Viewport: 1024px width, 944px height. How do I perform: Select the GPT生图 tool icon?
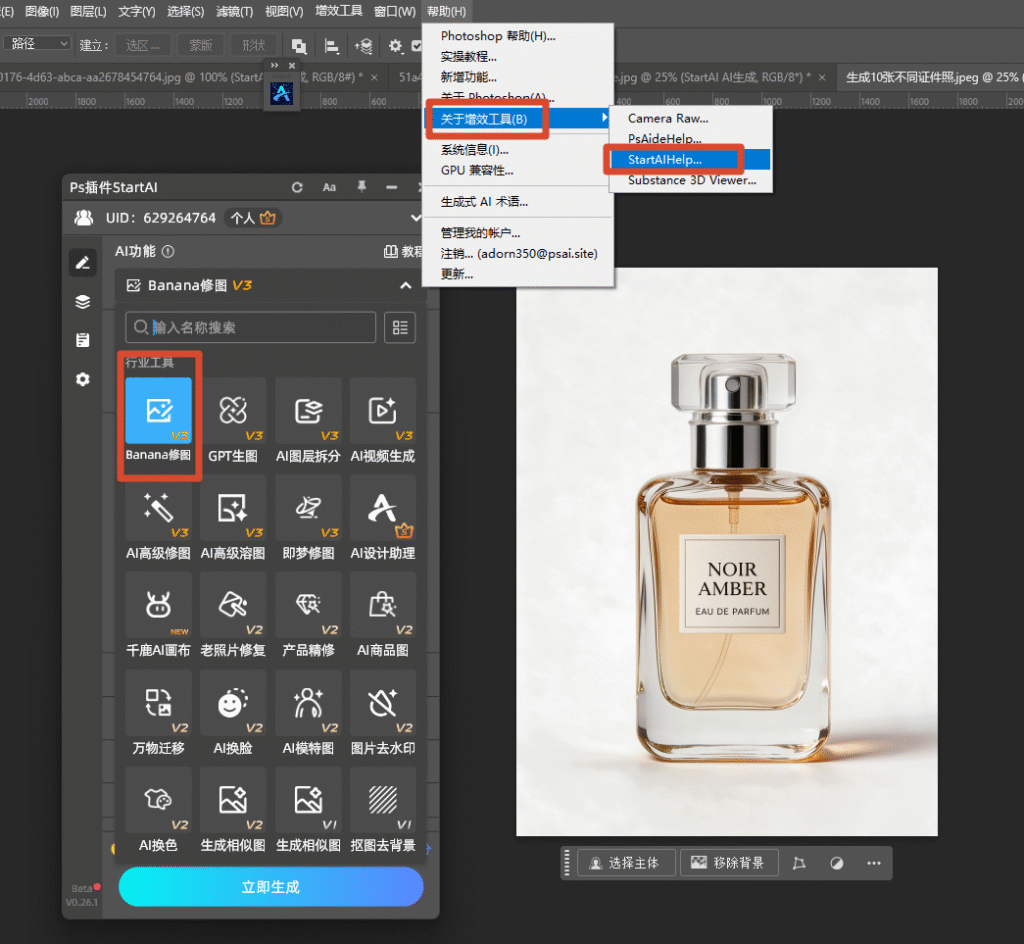[233, 411]
